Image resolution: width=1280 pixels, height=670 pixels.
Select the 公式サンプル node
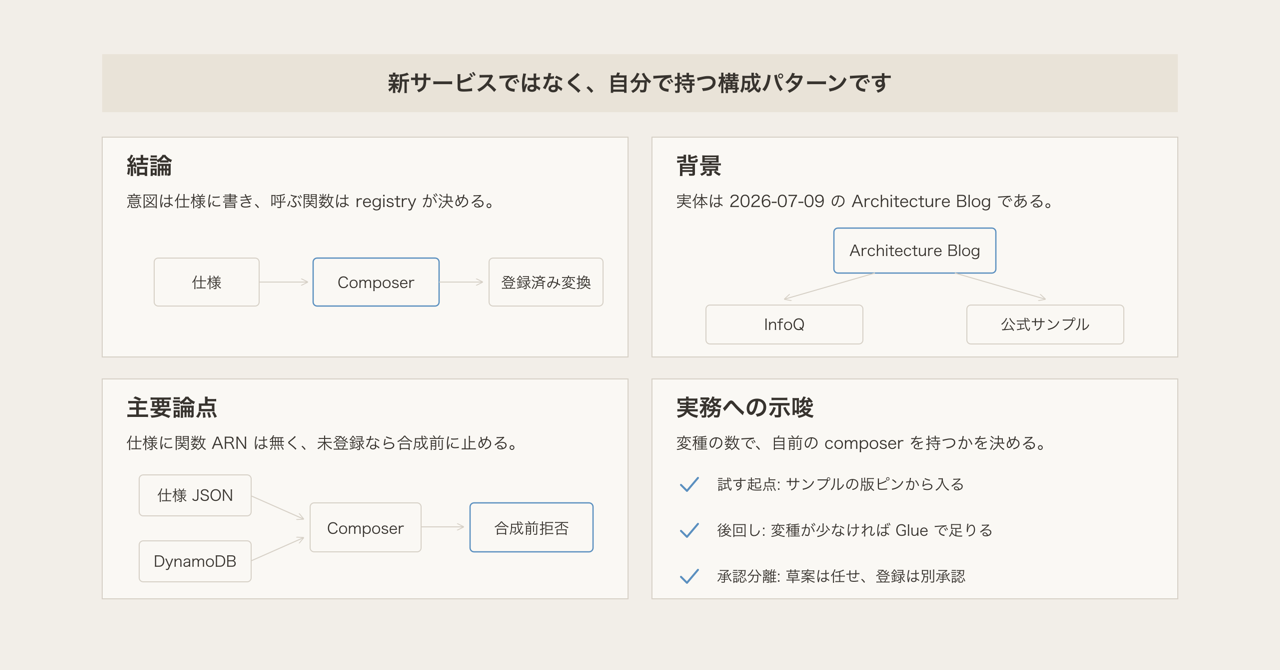1045,325
